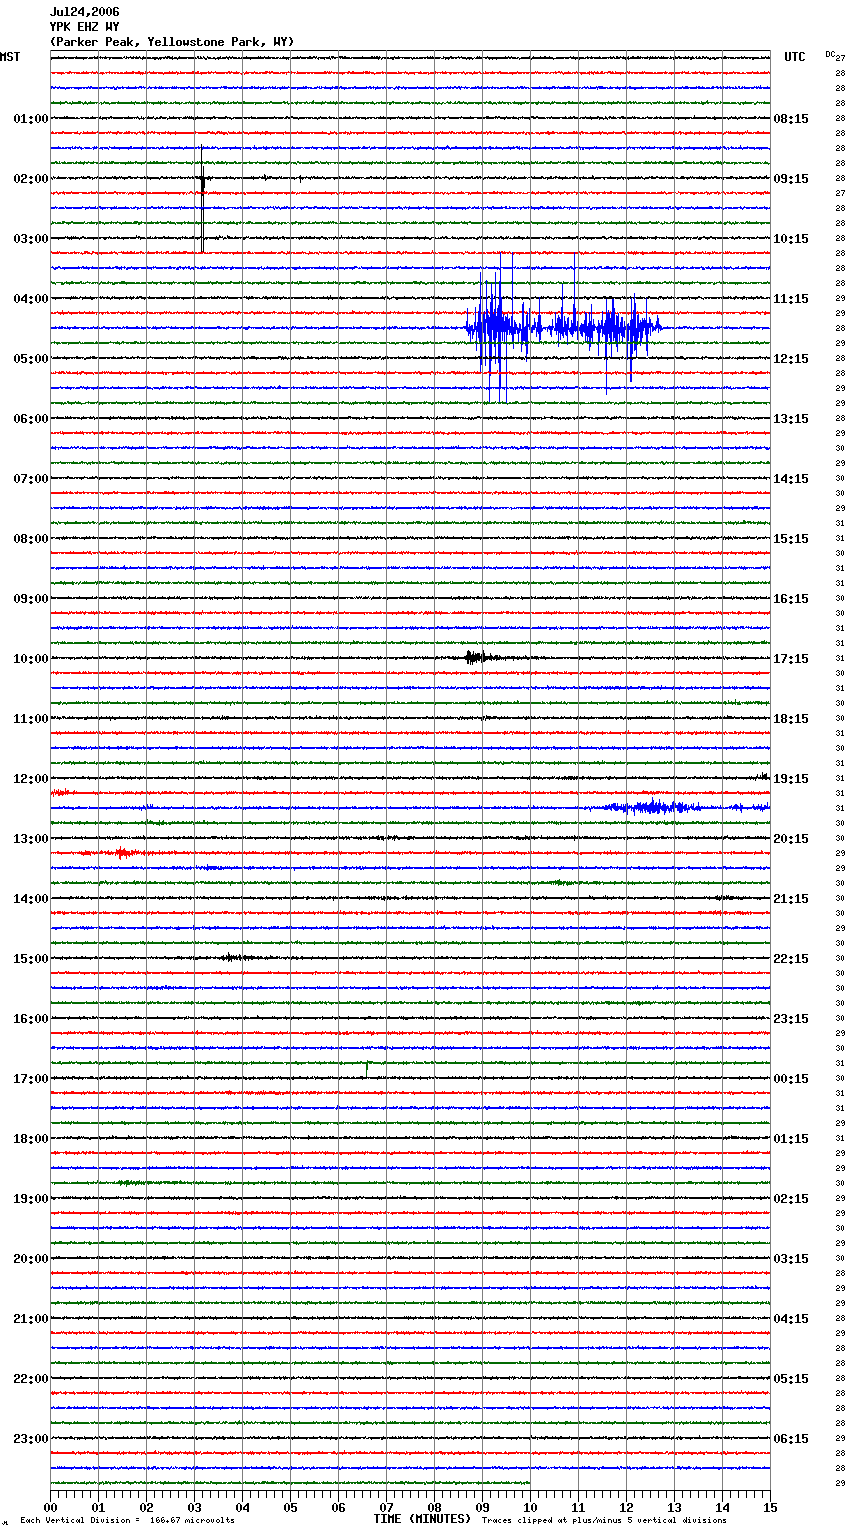Screen dimensions: 850x1534
Task: Click the 00:15 UTC time label
Action: tap(791, 1079)
